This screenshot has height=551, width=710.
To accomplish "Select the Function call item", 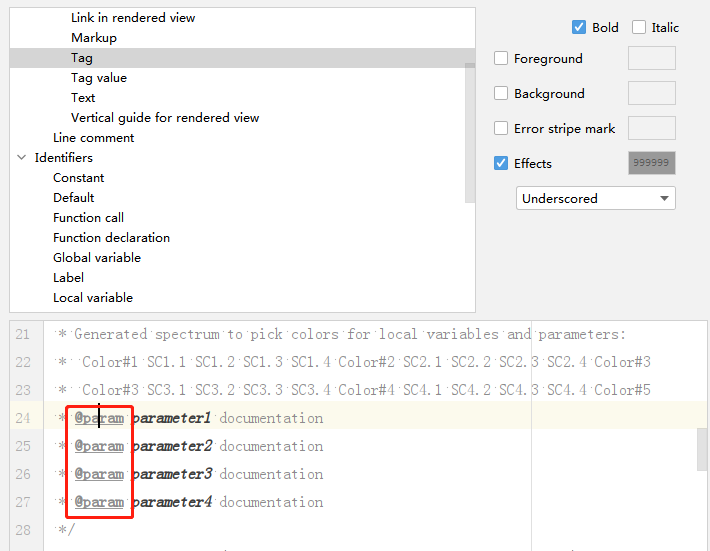I will [88, 218].
